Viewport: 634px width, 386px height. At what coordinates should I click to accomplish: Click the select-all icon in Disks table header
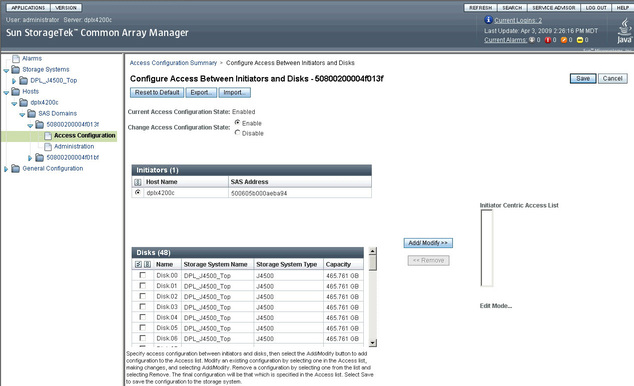[138, 264]
